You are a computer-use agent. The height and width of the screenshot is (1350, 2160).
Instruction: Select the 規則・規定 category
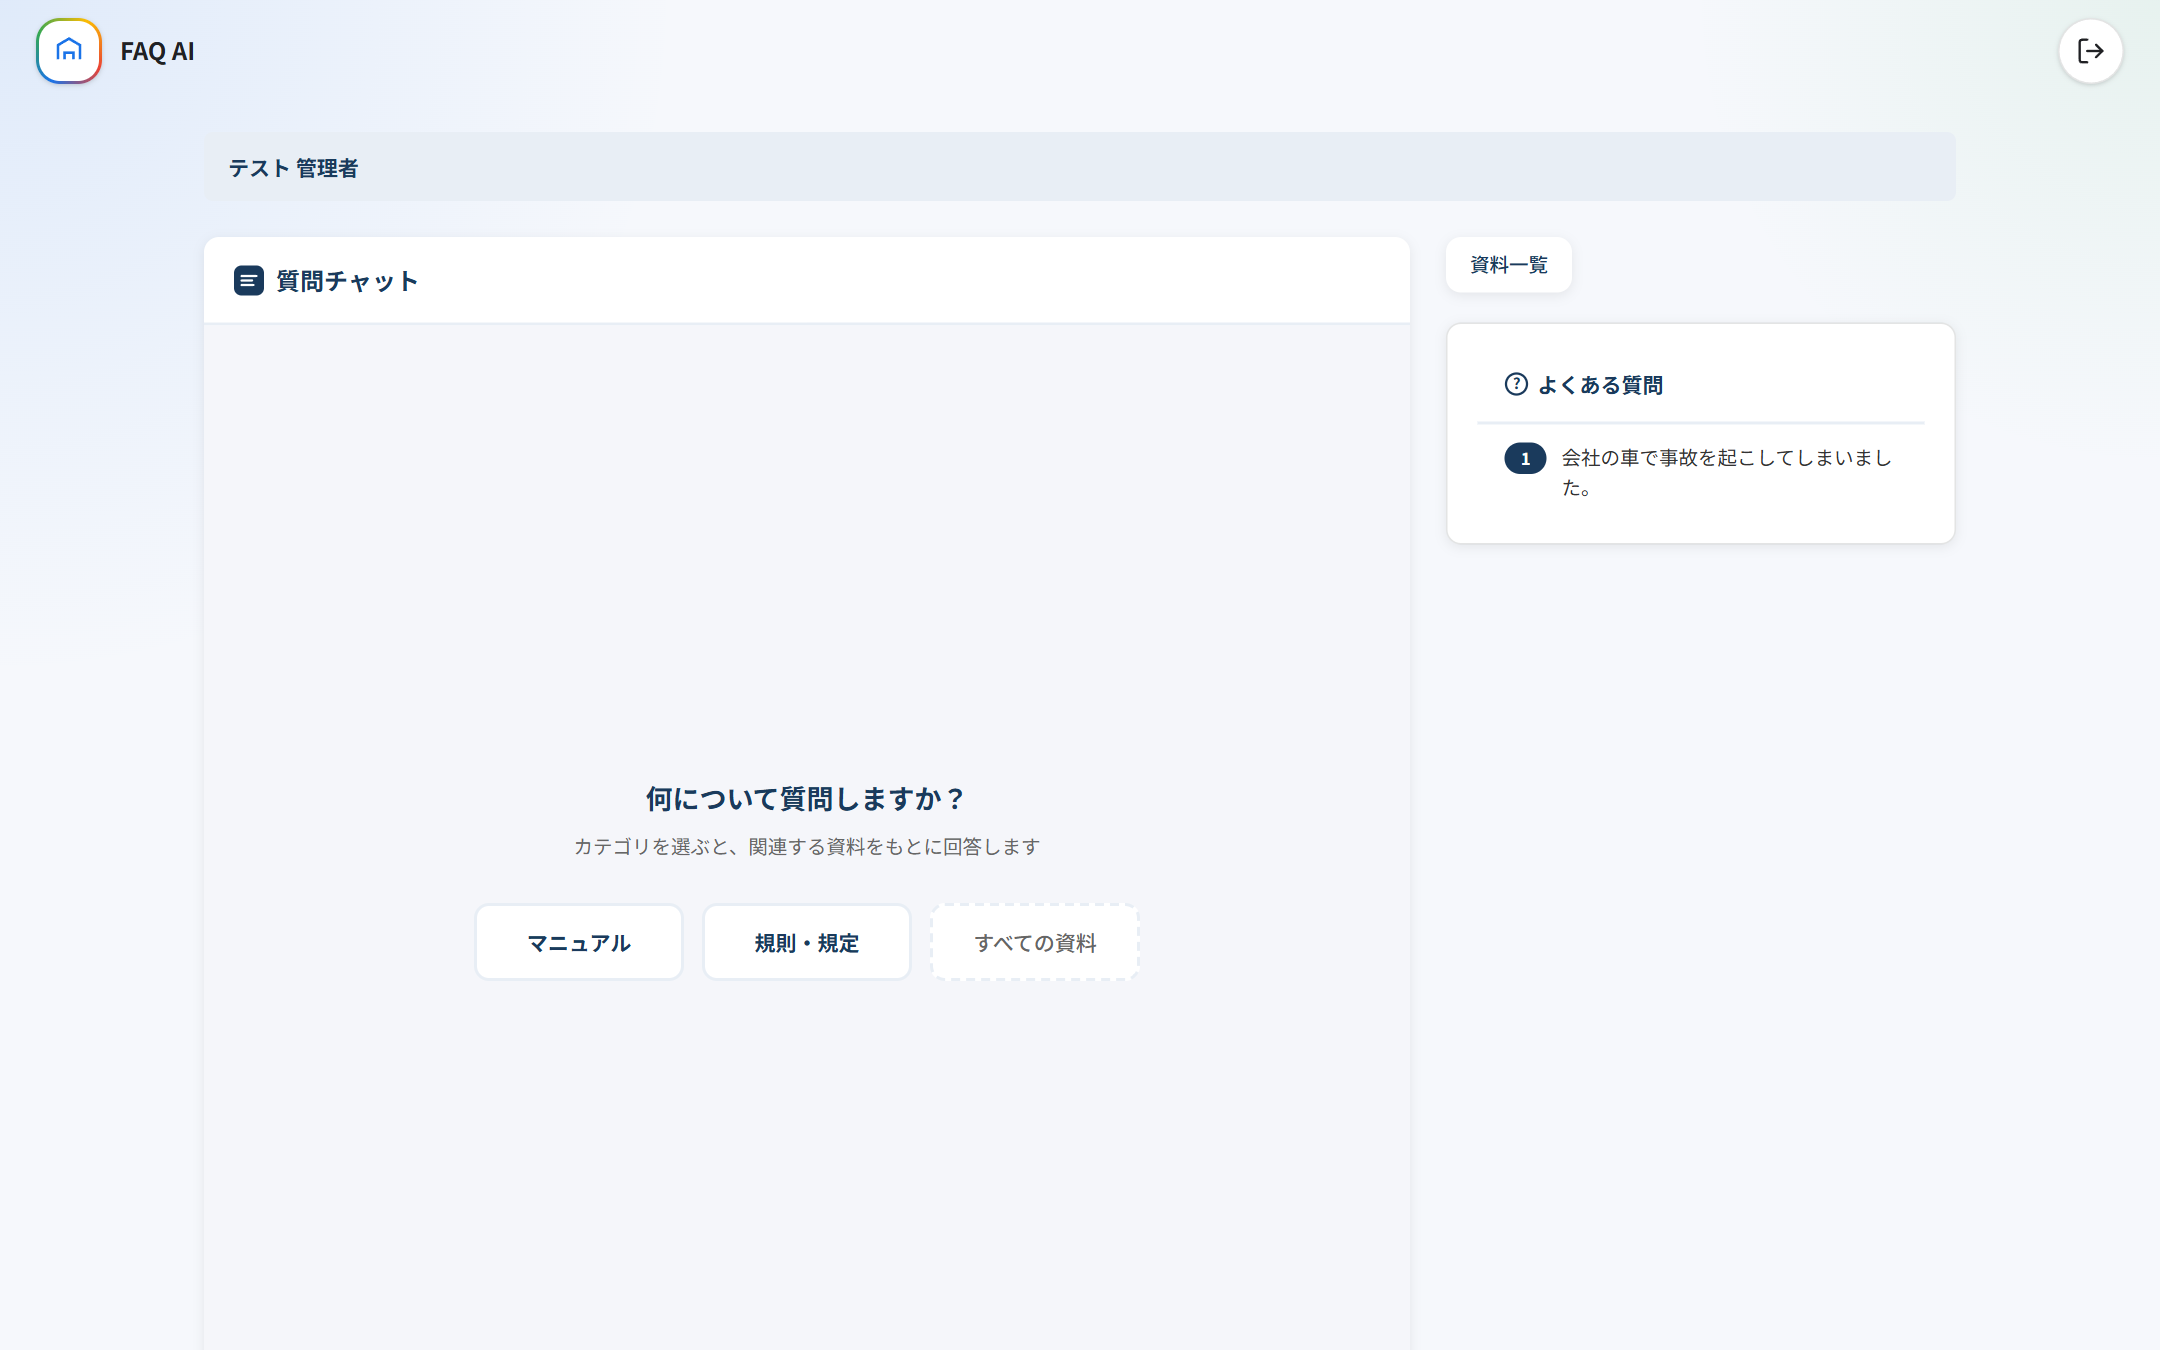pos(807,942)
